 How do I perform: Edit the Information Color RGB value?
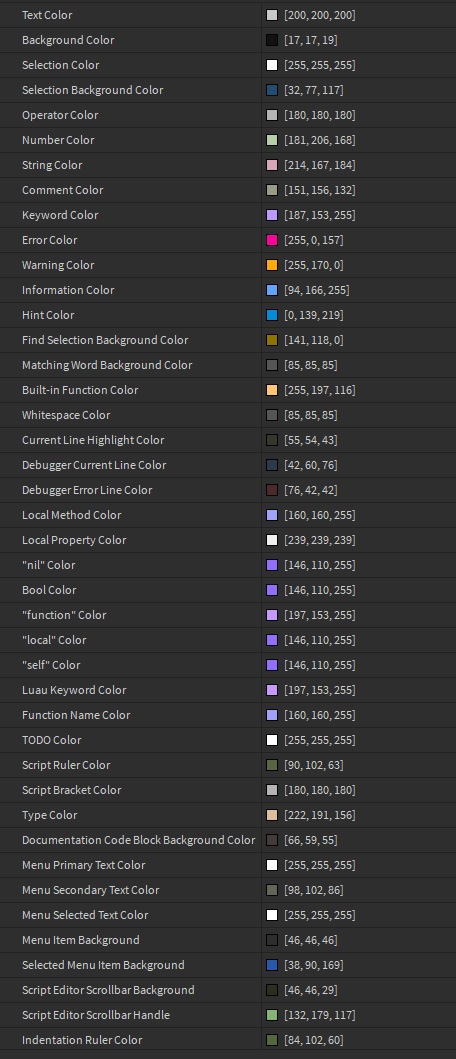317,290
